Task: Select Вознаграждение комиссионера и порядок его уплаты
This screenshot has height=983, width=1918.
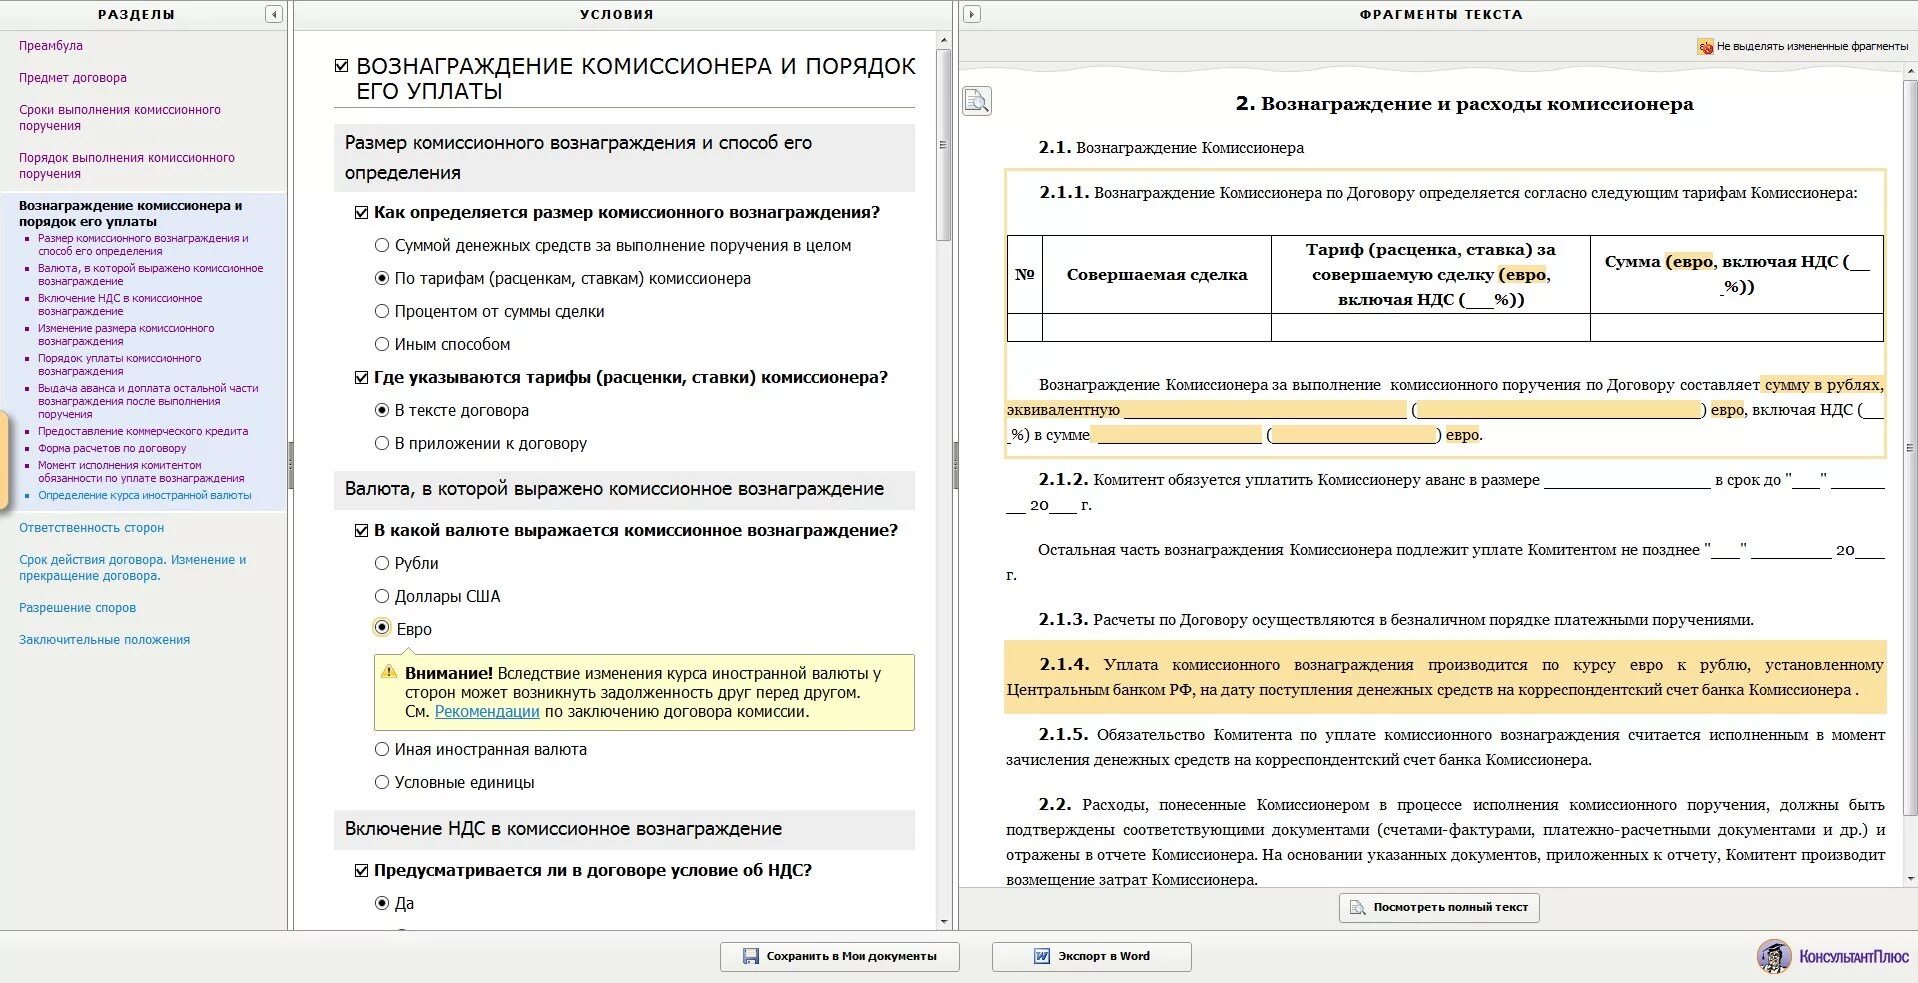Action: (x=130, y=214)
